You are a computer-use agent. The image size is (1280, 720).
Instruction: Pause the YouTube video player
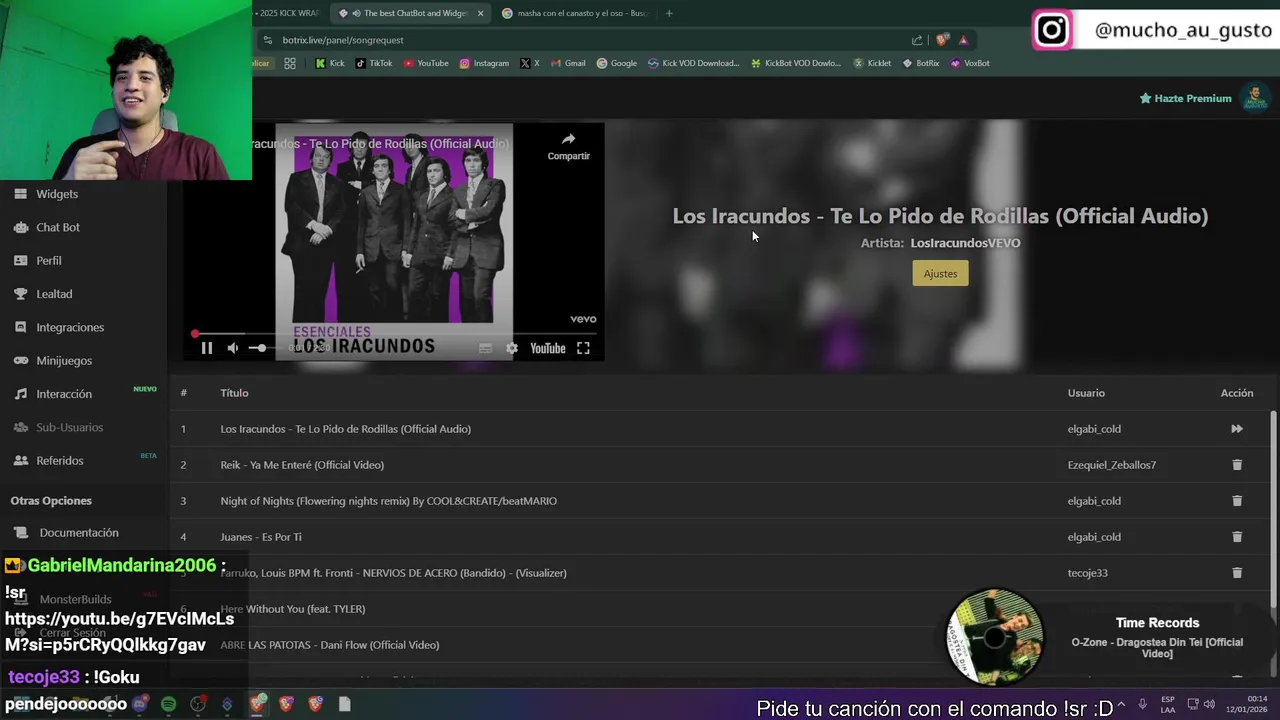(207, 348)
